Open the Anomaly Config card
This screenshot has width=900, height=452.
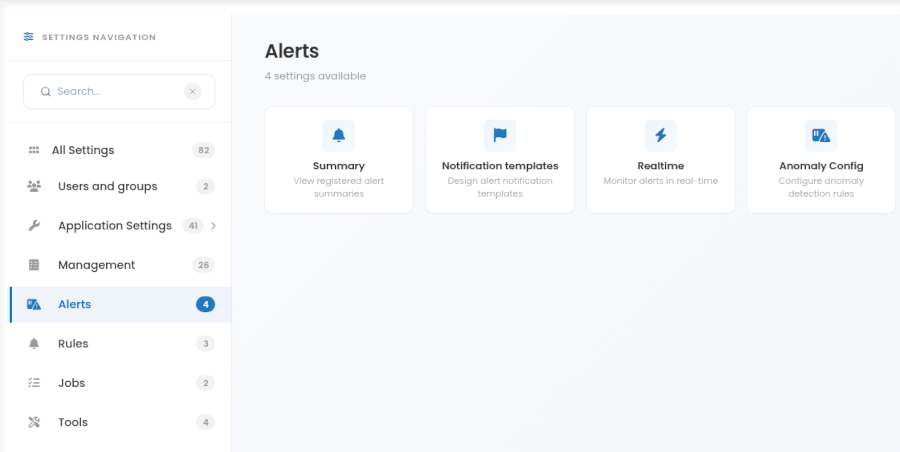coord(821,160)
